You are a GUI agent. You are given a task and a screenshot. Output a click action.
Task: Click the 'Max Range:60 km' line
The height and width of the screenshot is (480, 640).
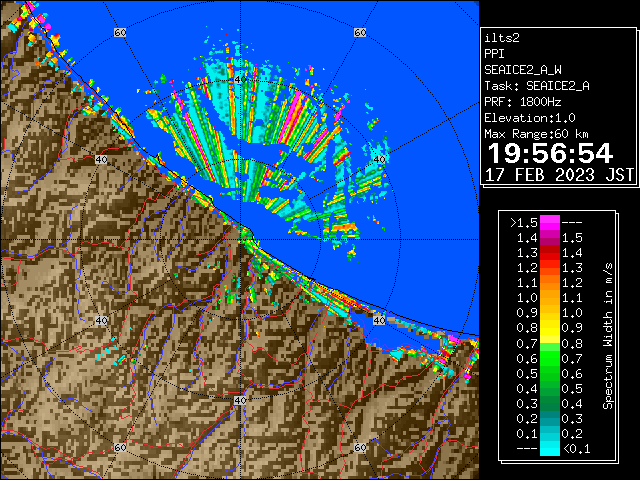click(536, 134)
